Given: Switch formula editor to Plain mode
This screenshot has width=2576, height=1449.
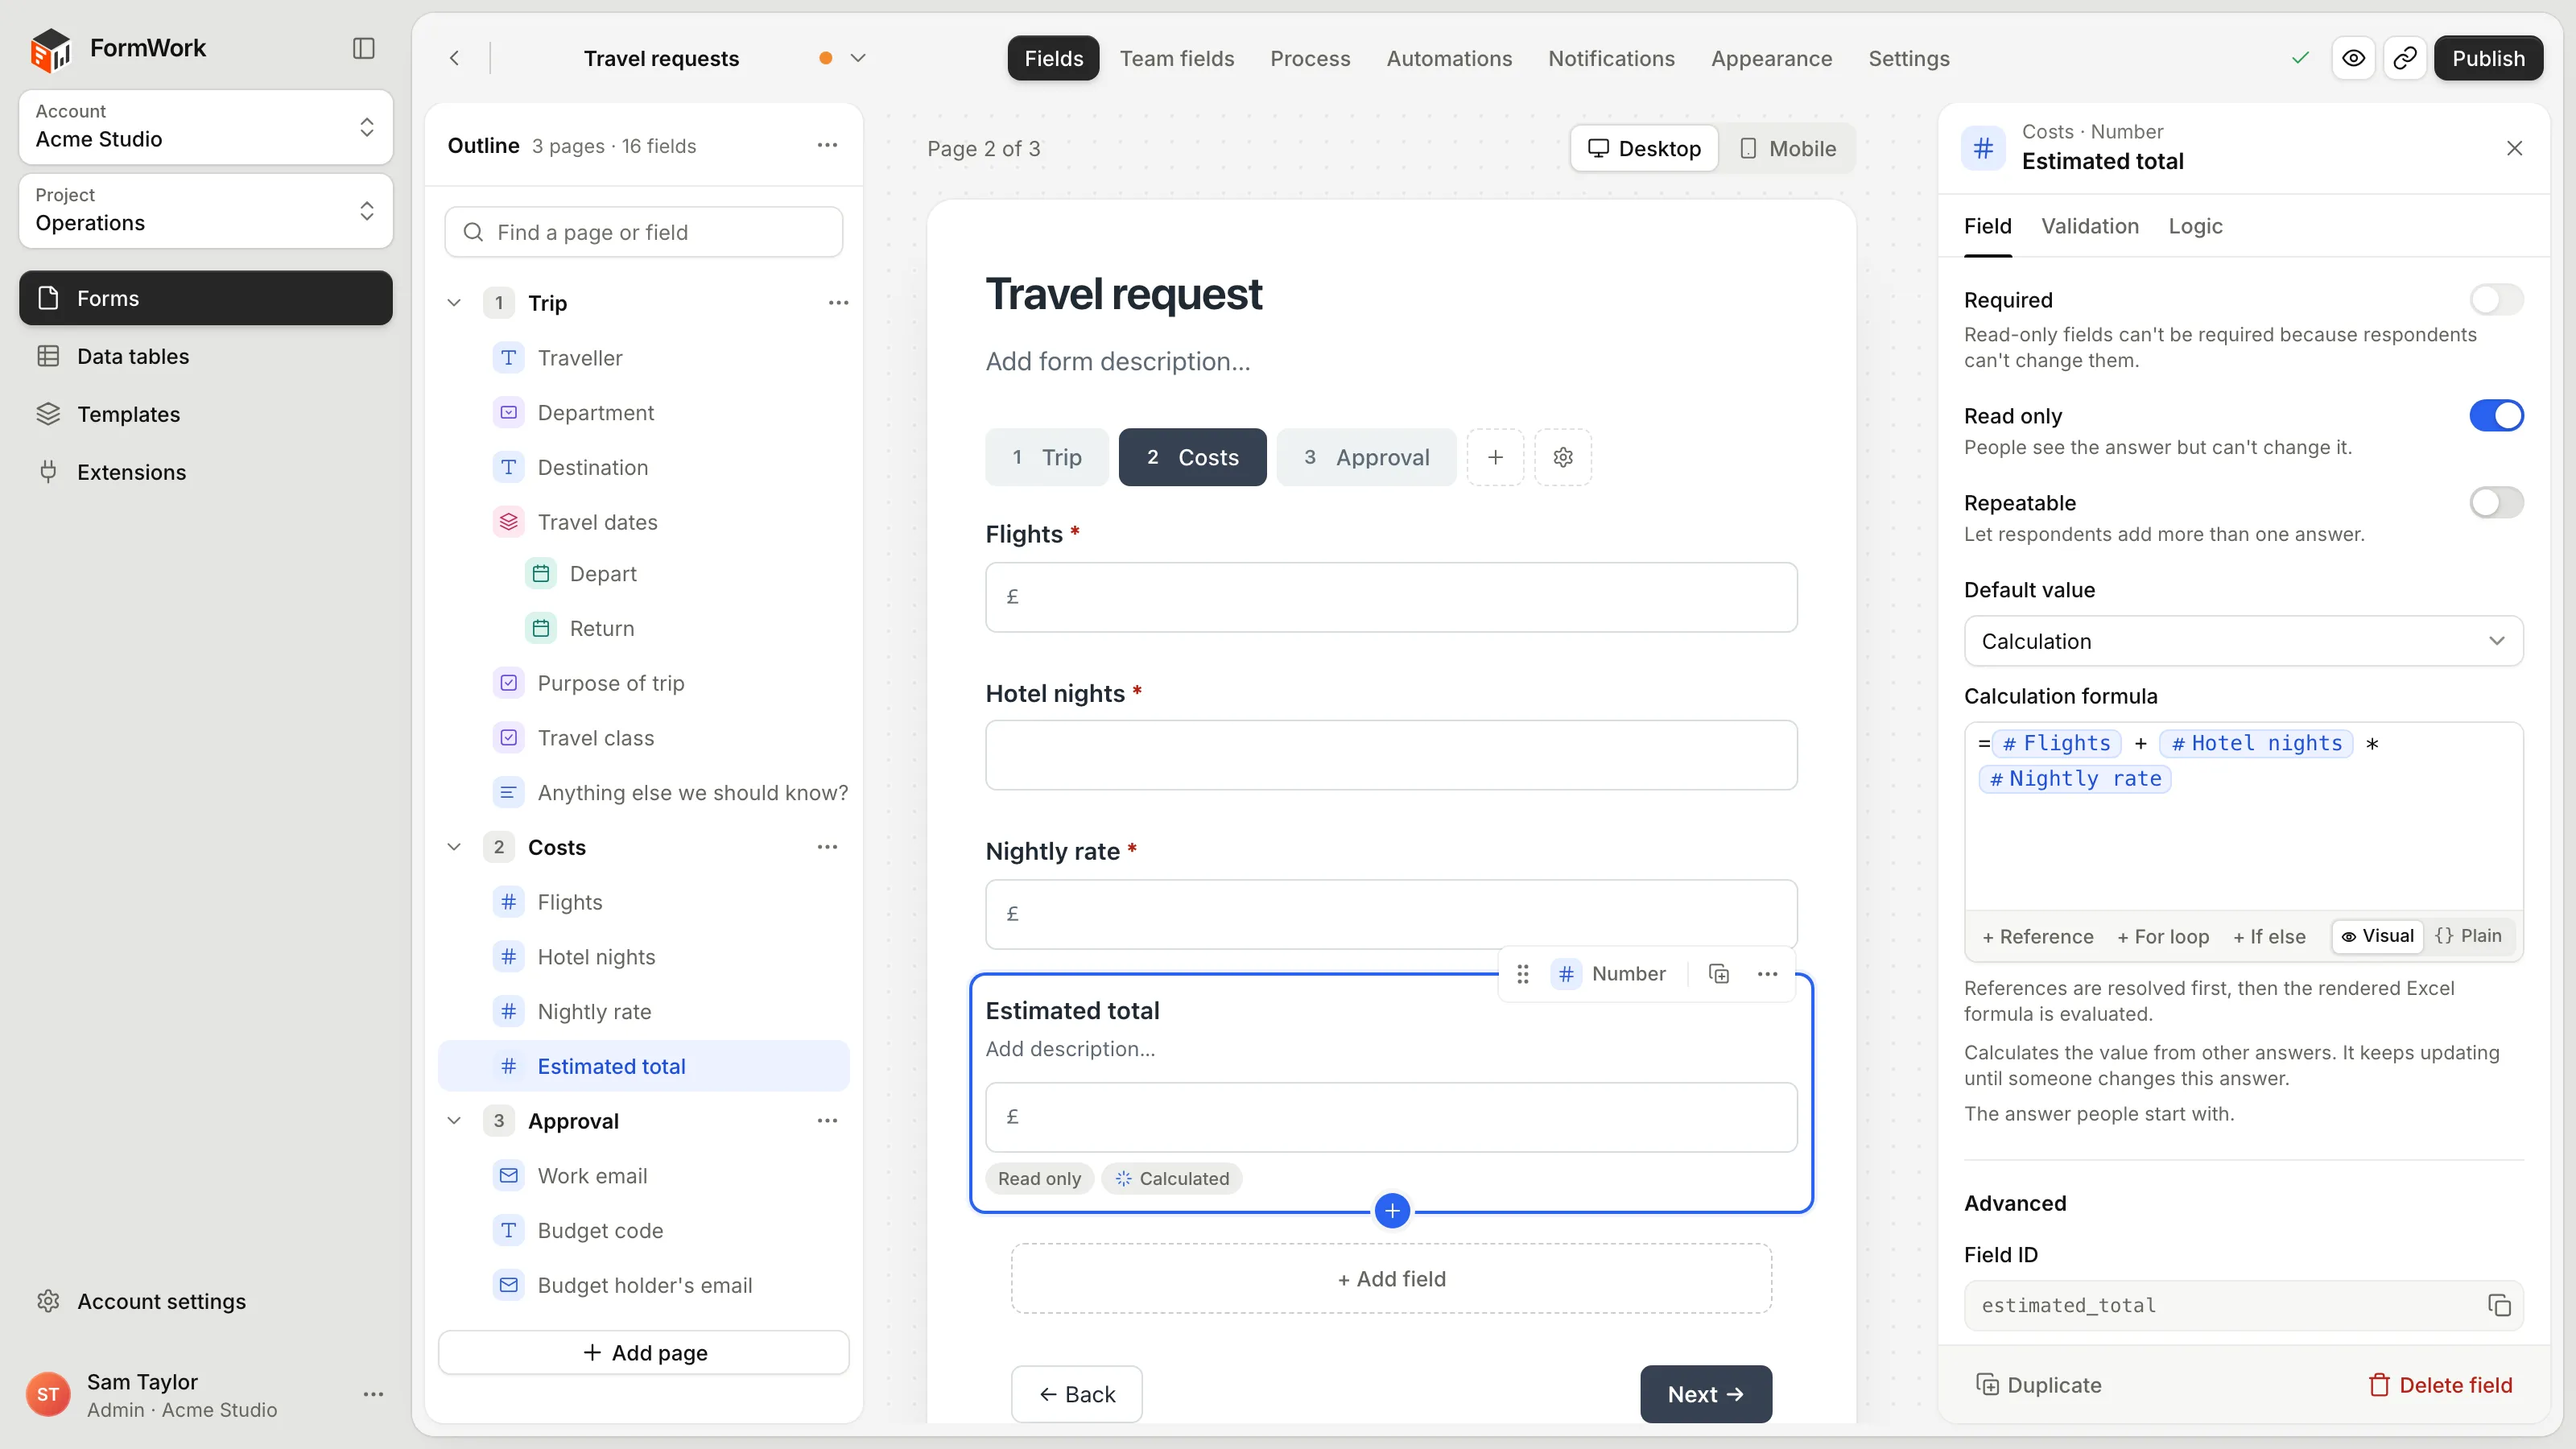Looking at the screenshot, I should click(x=2469, y=936).
